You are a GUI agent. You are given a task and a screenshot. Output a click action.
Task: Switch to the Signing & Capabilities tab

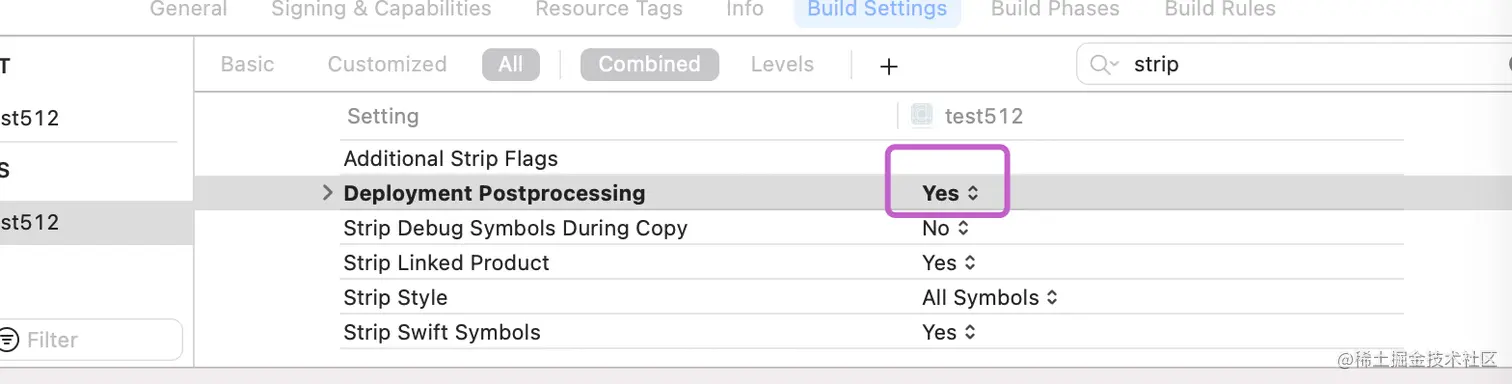381,9
